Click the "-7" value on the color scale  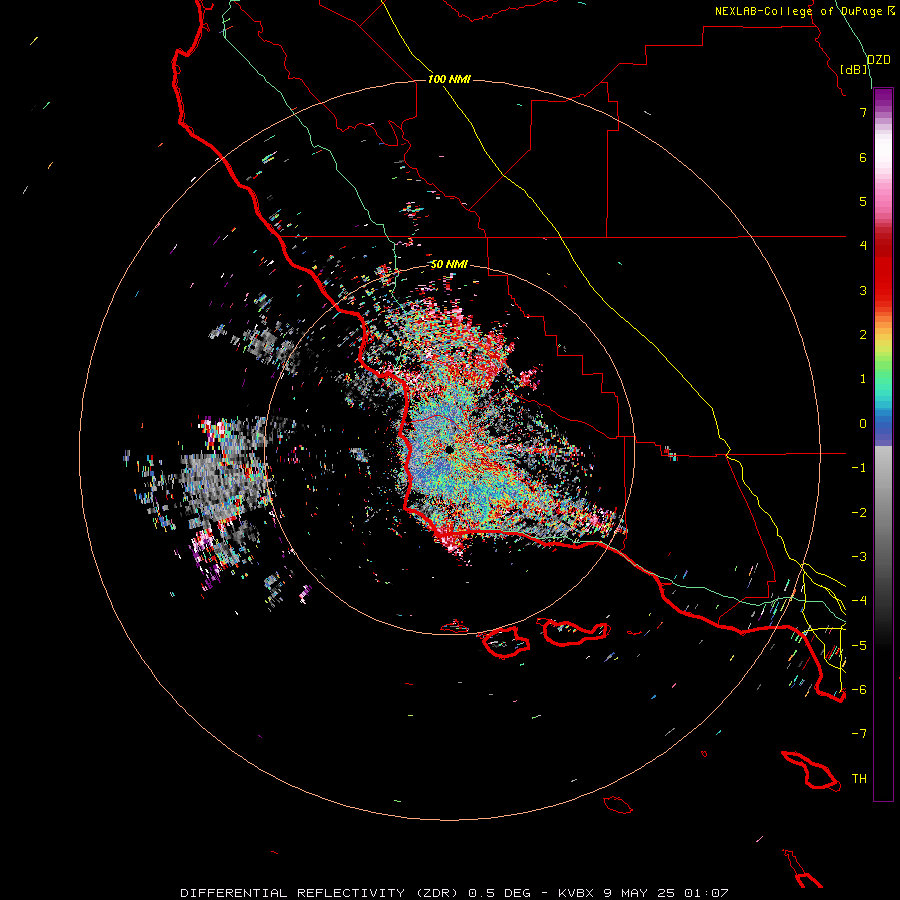point(859,734)
